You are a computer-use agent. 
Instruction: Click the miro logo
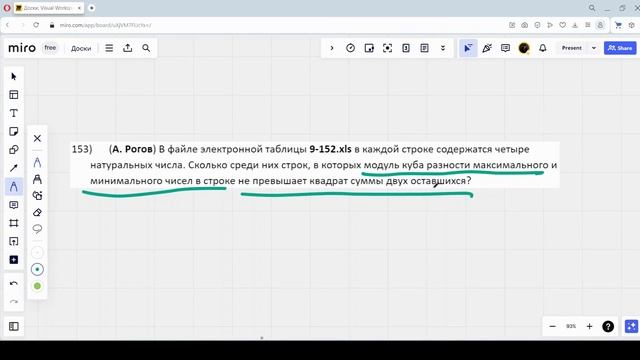point(22,48)
